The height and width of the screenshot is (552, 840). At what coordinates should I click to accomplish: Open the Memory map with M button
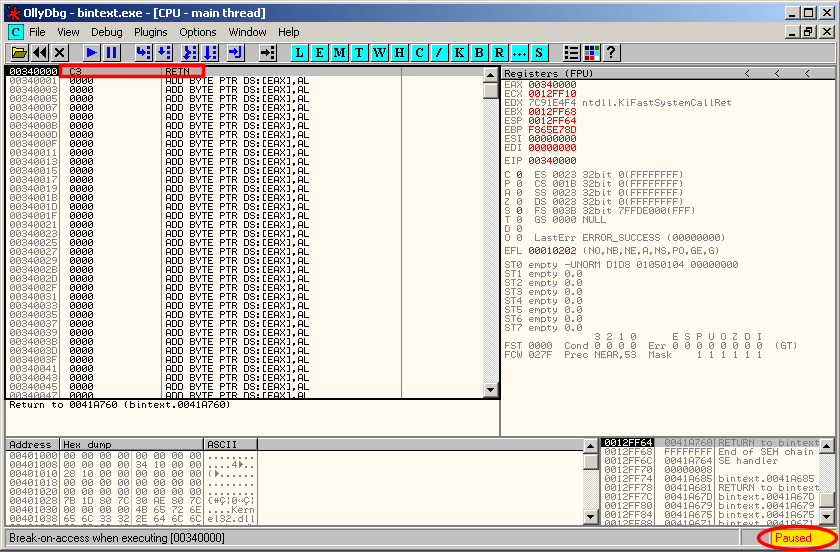[340, 52]
